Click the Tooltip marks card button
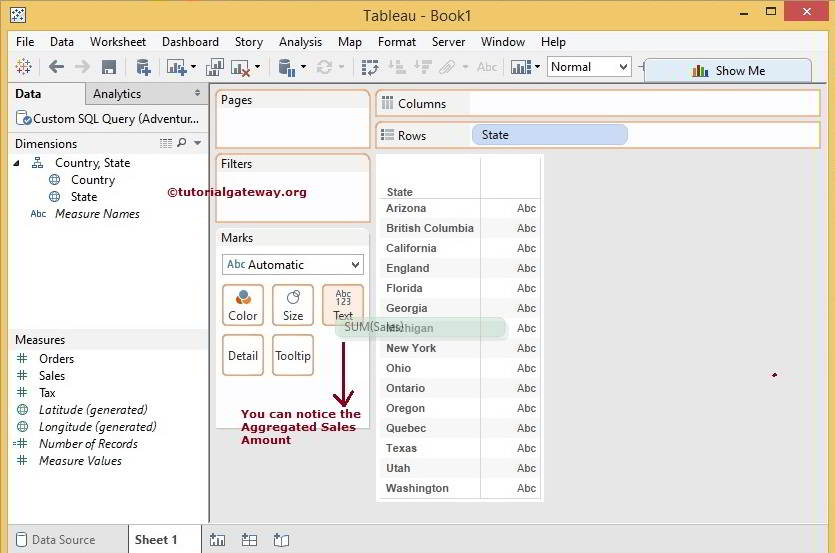 (x=293, y=355)
